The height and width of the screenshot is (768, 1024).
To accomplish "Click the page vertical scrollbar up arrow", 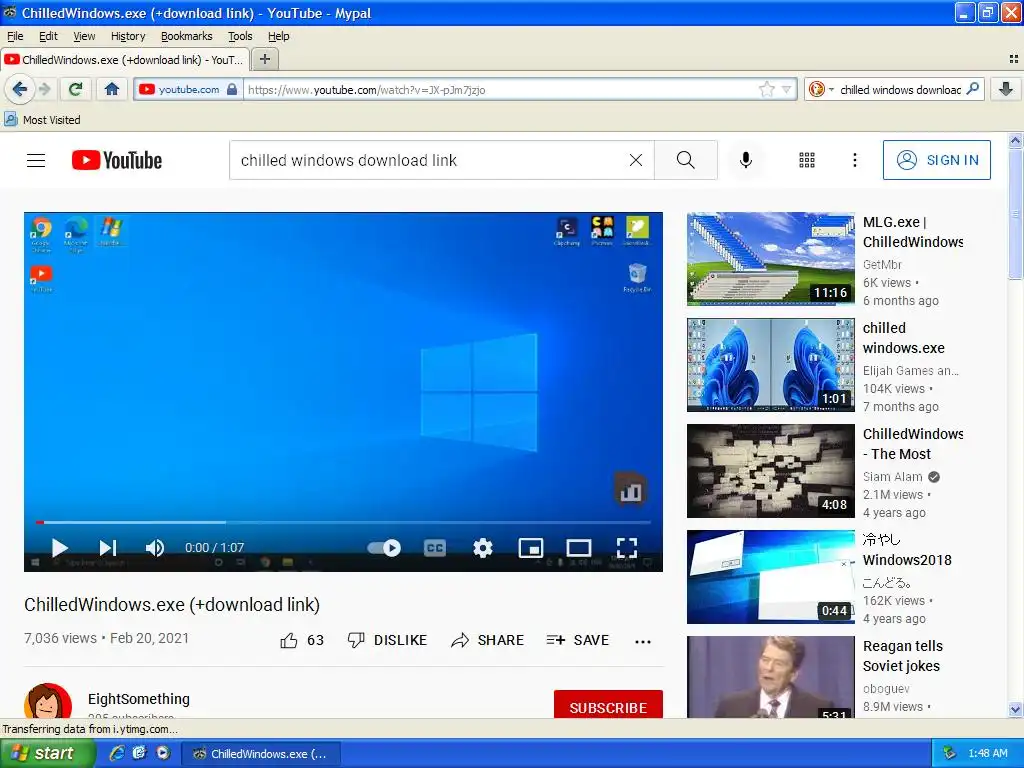I will 1015,140.
